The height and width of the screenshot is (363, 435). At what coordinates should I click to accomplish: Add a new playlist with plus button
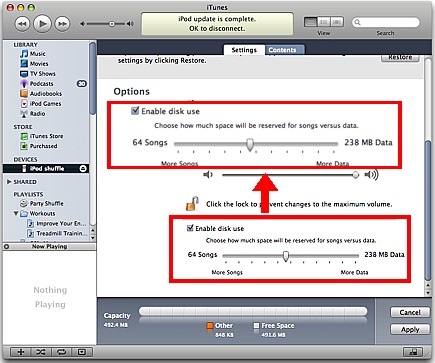(x=21, y=352)
